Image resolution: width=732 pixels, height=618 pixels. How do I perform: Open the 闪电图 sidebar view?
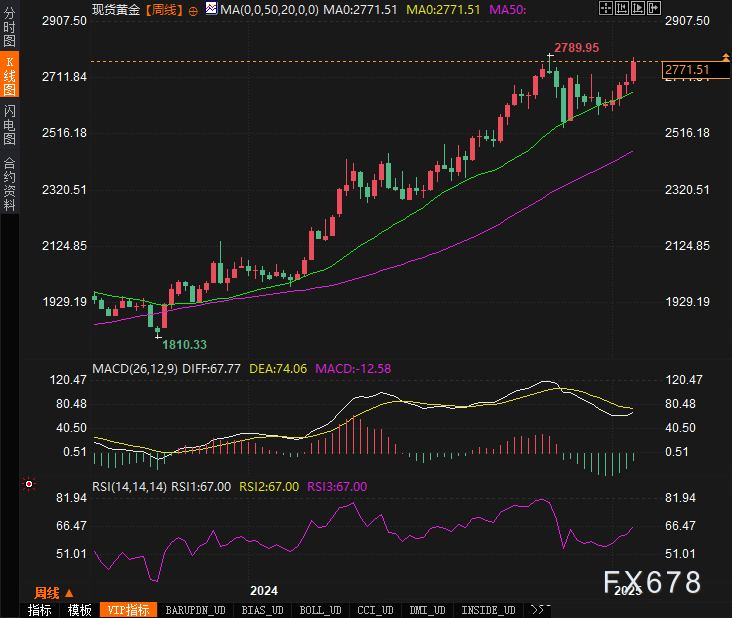[x=9, y=123]
